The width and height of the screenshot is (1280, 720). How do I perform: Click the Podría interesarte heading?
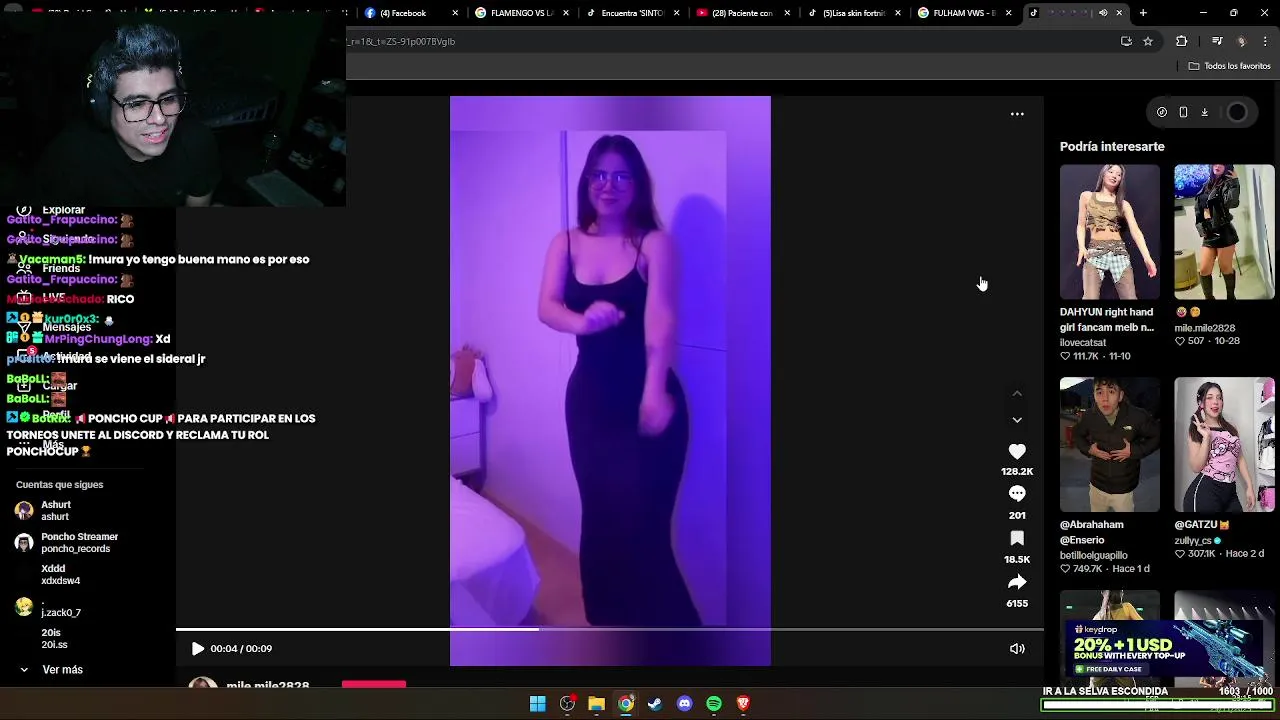[1112, 146]
